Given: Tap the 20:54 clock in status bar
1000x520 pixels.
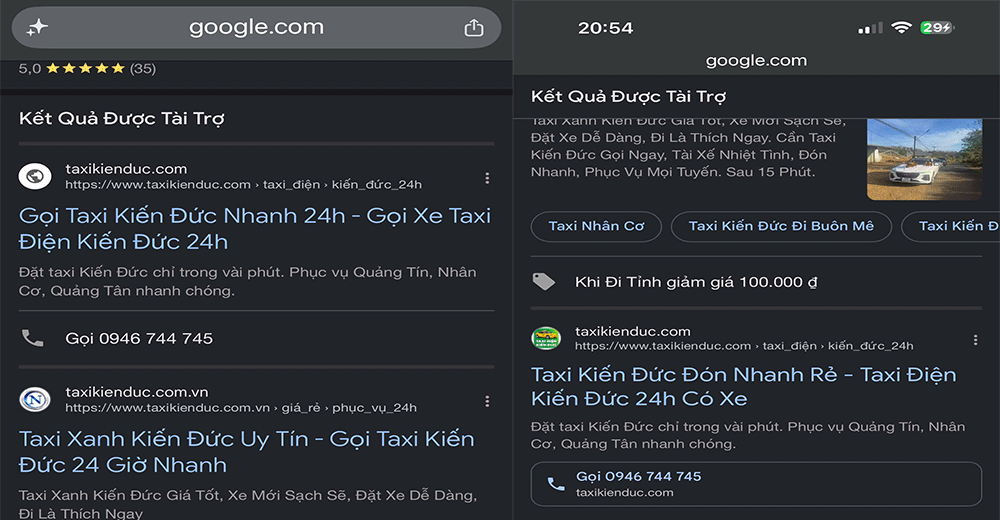Looking at the screenshot, I should [605, 28].
